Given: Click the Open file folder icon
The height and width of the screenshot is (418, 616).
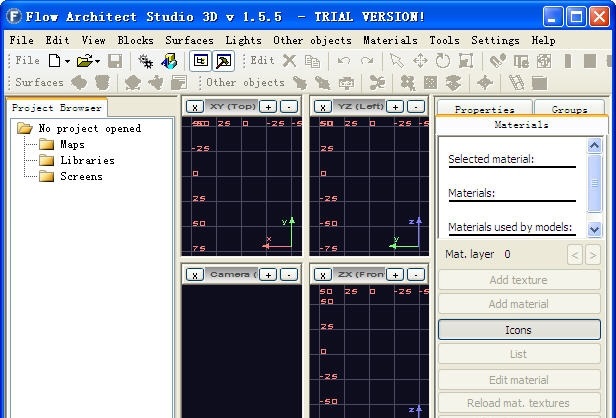Looking at the screenshot, I should click(x=83, y=61).
